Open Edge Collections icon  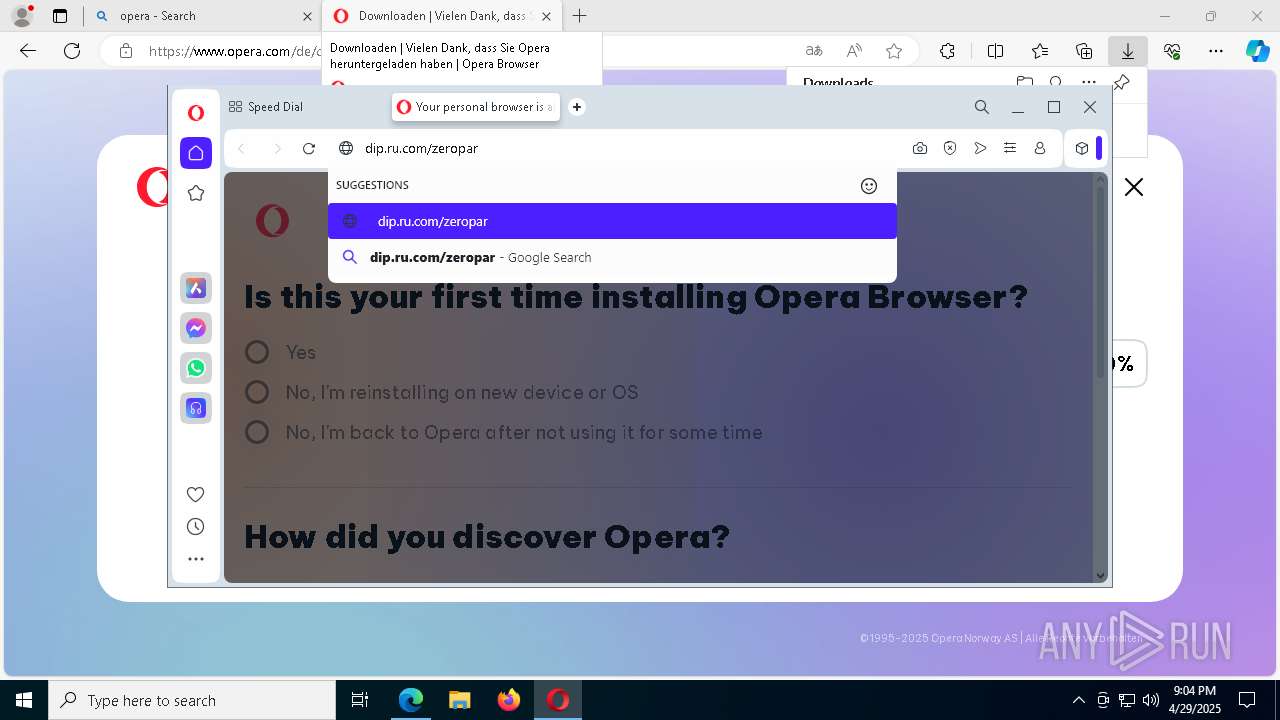pyautogui.click(x=1084, y=51)
